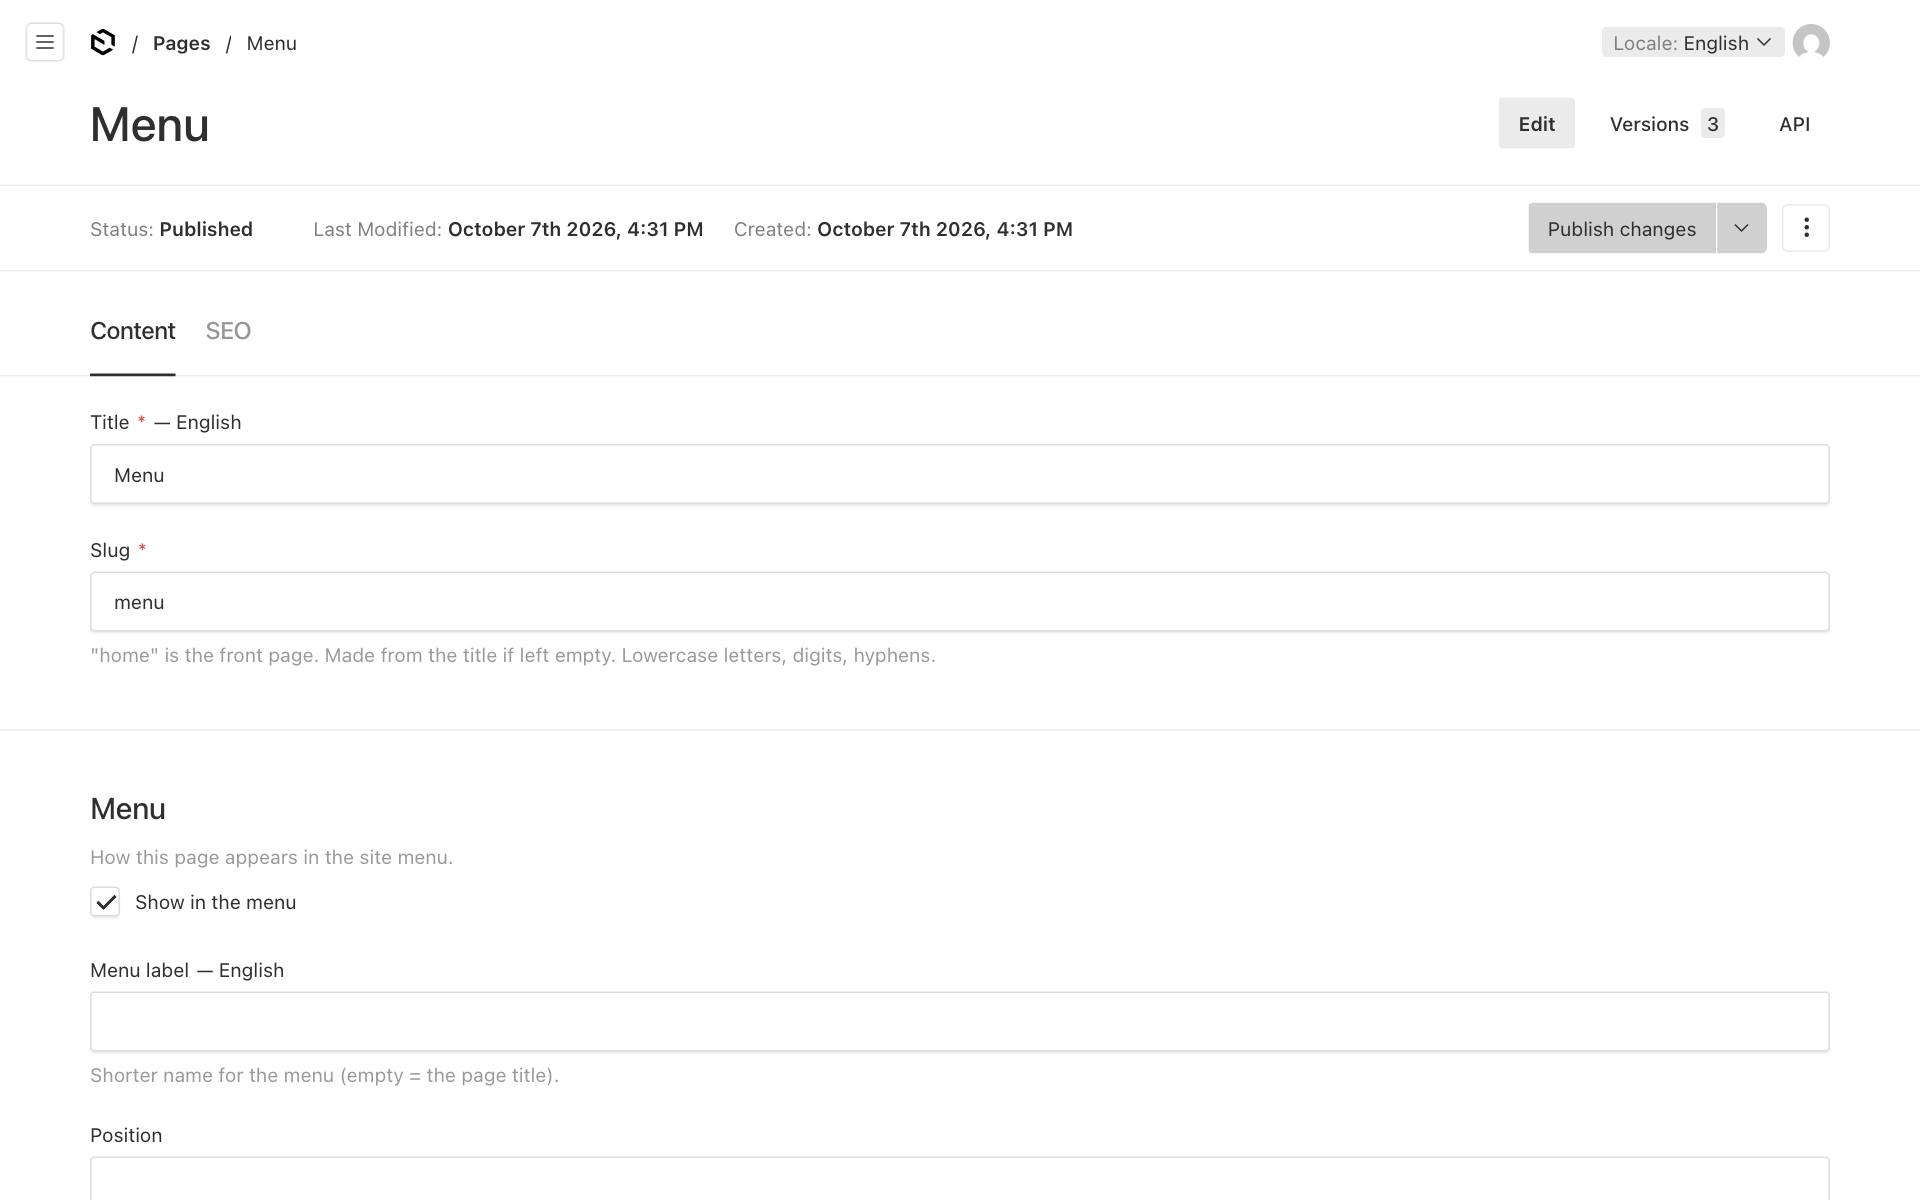Click into the Slug field
This screenshot has width=1920, height=1200.
960,602
